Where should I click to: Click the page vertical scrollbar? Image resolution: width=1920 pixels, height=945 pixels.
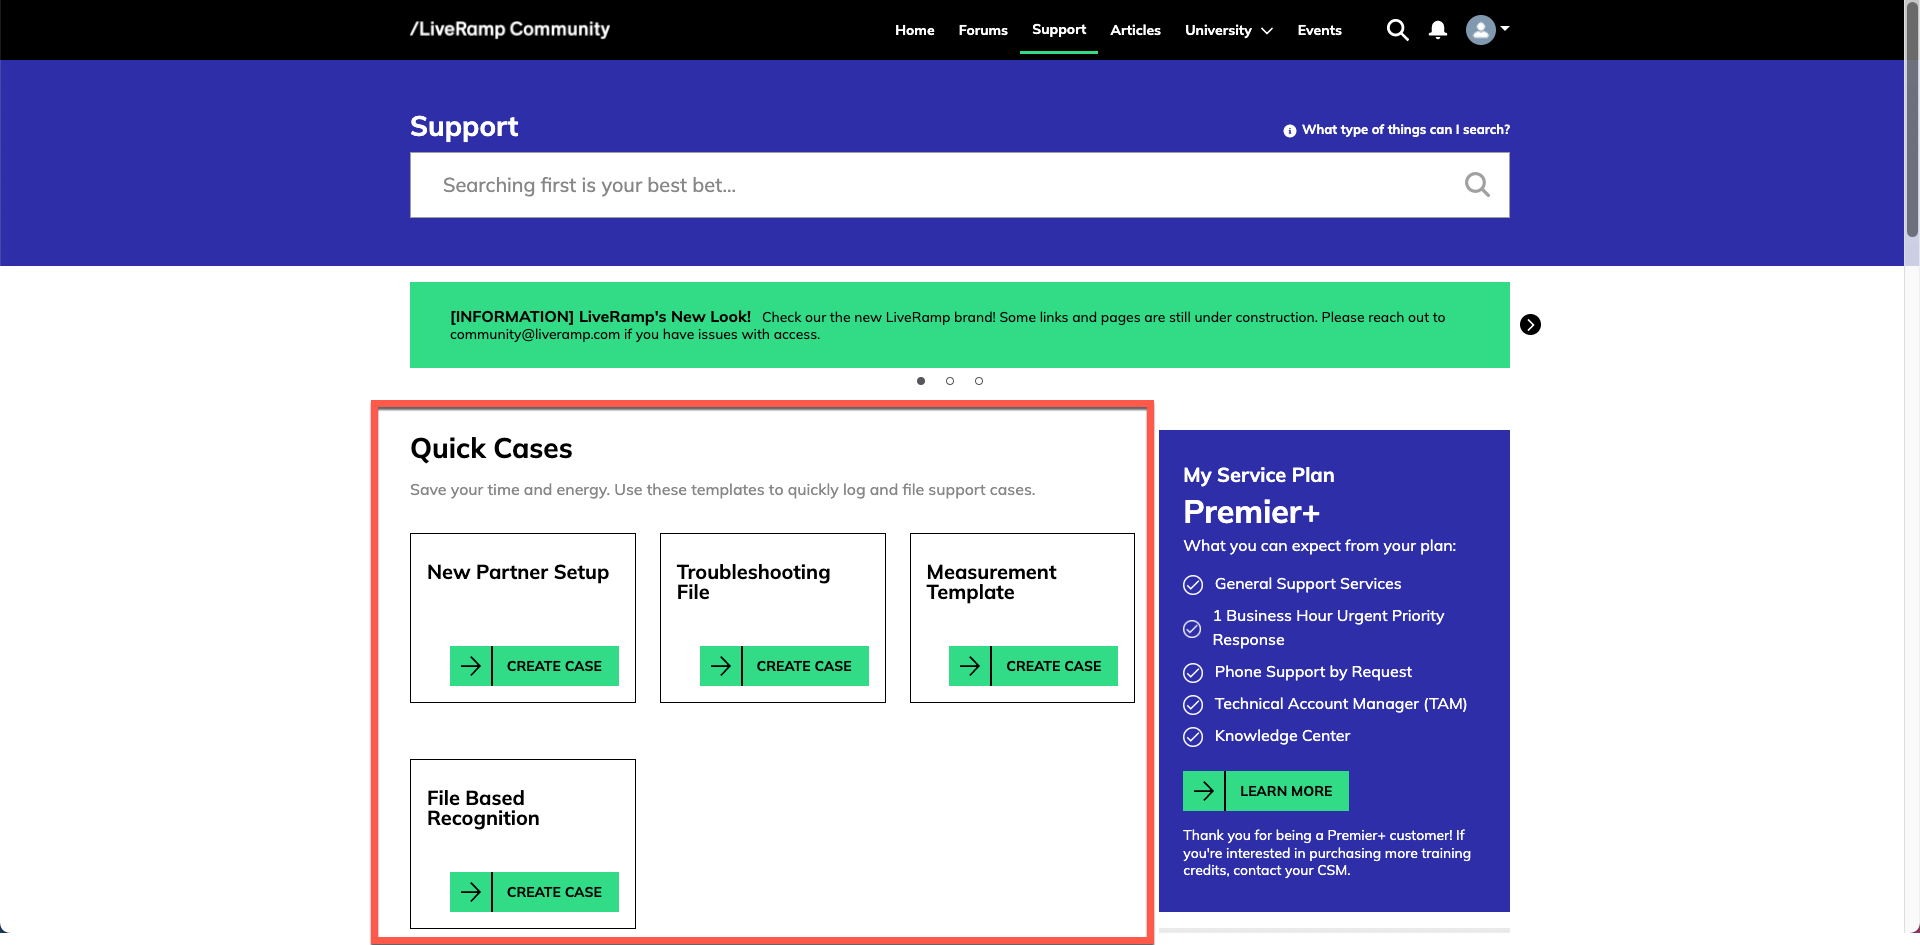tap(1912, 120)
